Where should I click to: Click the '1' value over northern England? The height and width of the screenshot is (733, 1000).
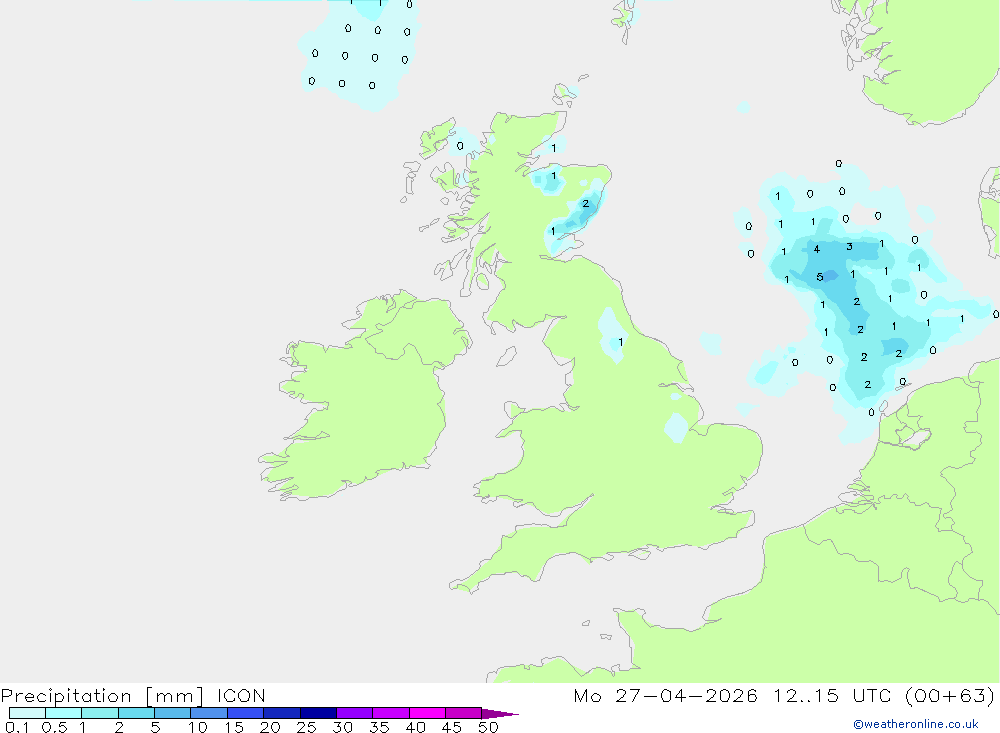click(621, 342)
